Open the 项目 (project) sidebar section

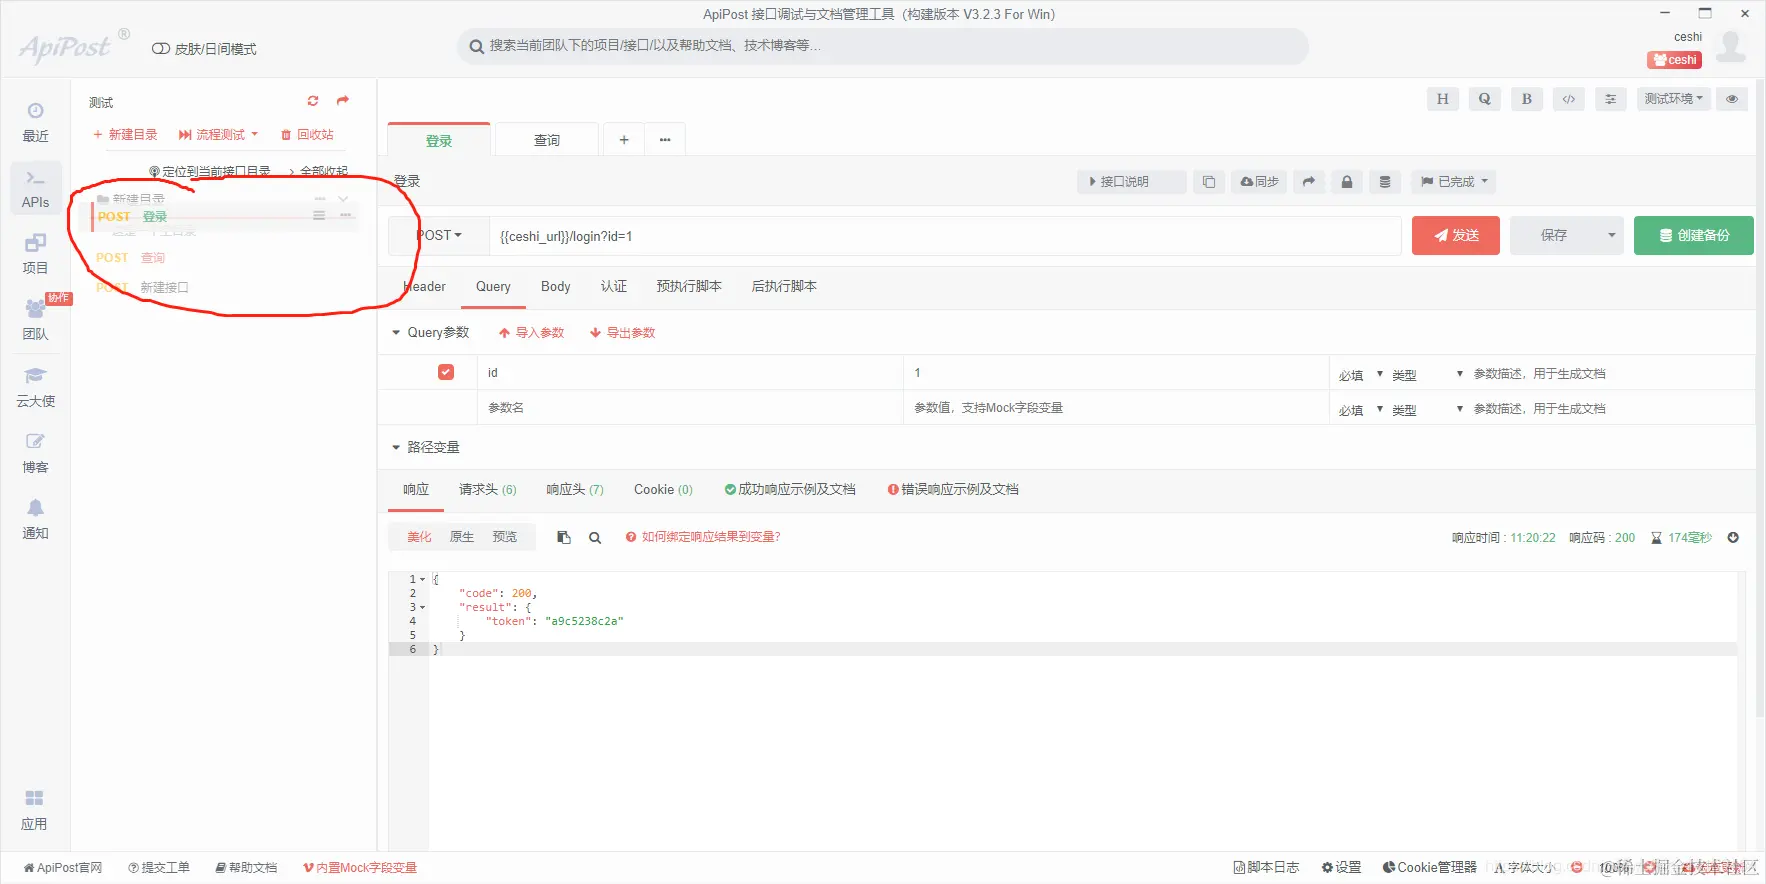point(35,254)
